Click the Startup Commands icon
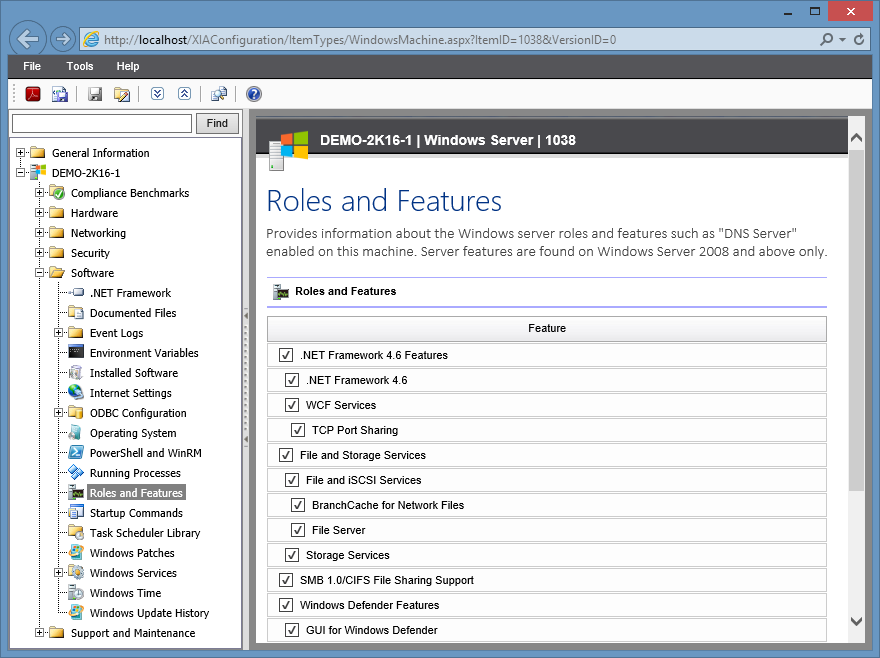880x658 pixels. (x=76, y=513)
